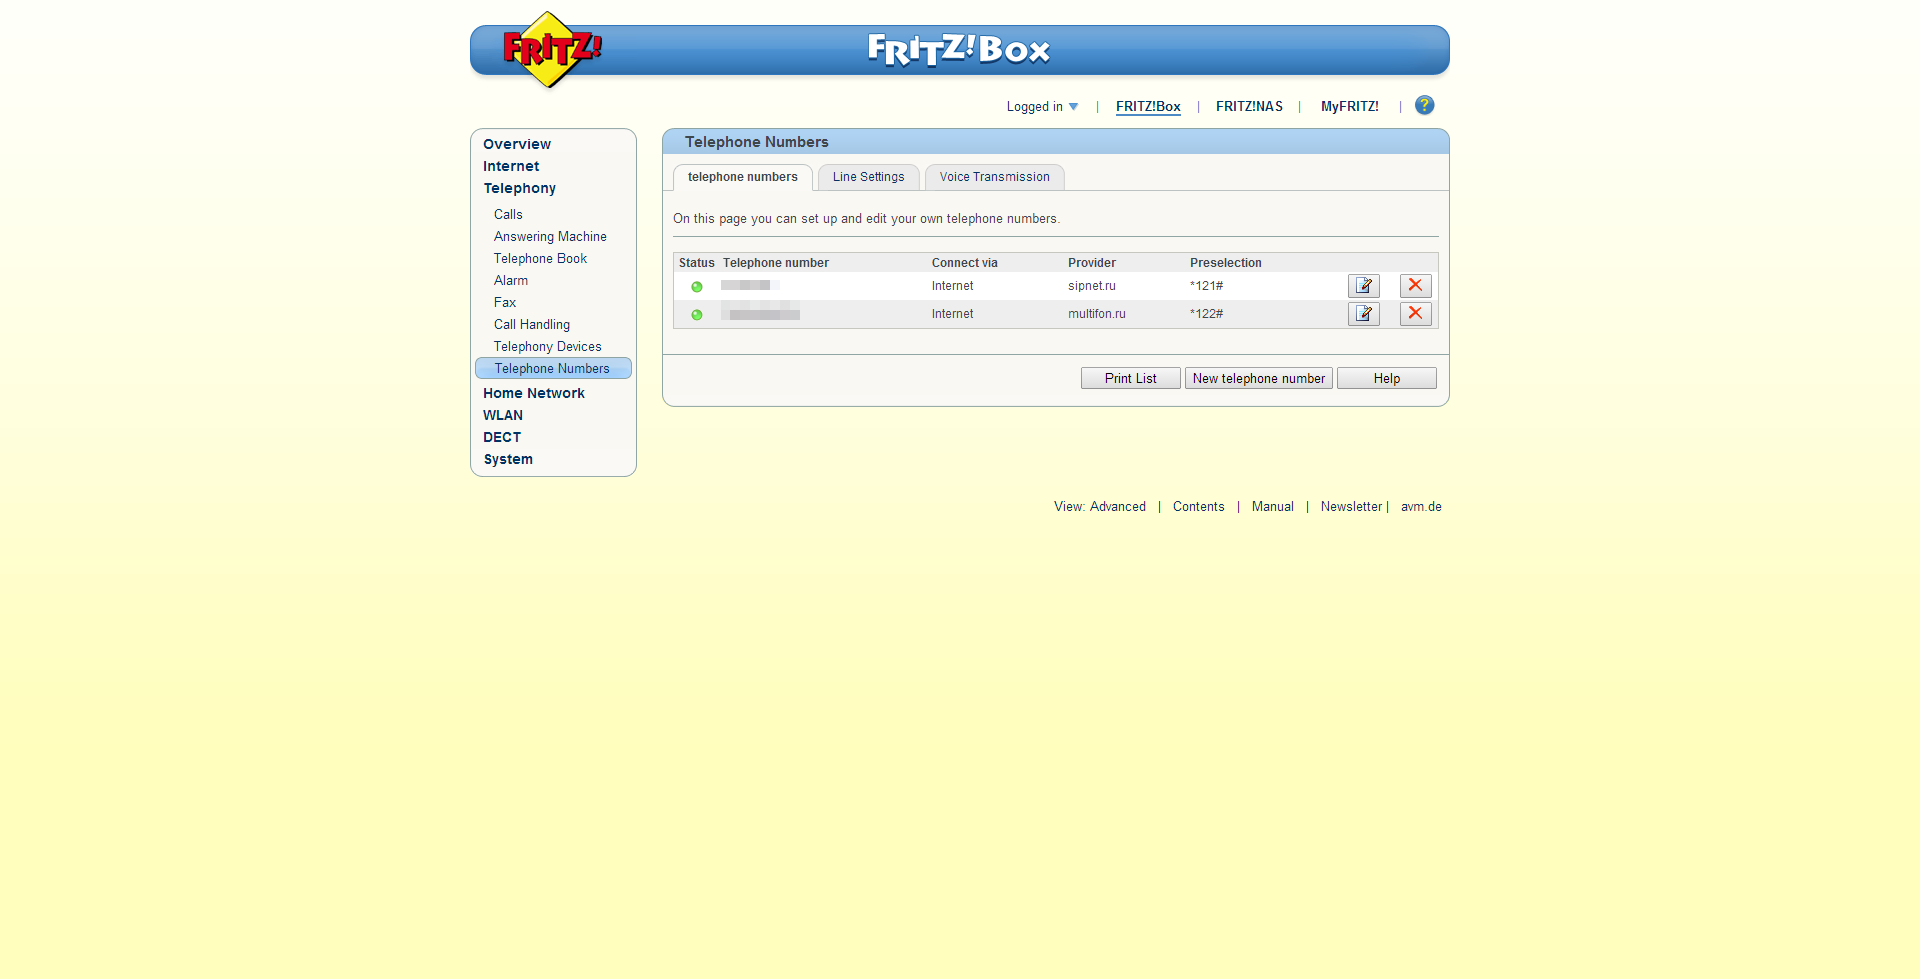The height and width of the screenshot is (979, 1920).
Task: Click the multifon.ru provider cell
Action: (1097, 314)
